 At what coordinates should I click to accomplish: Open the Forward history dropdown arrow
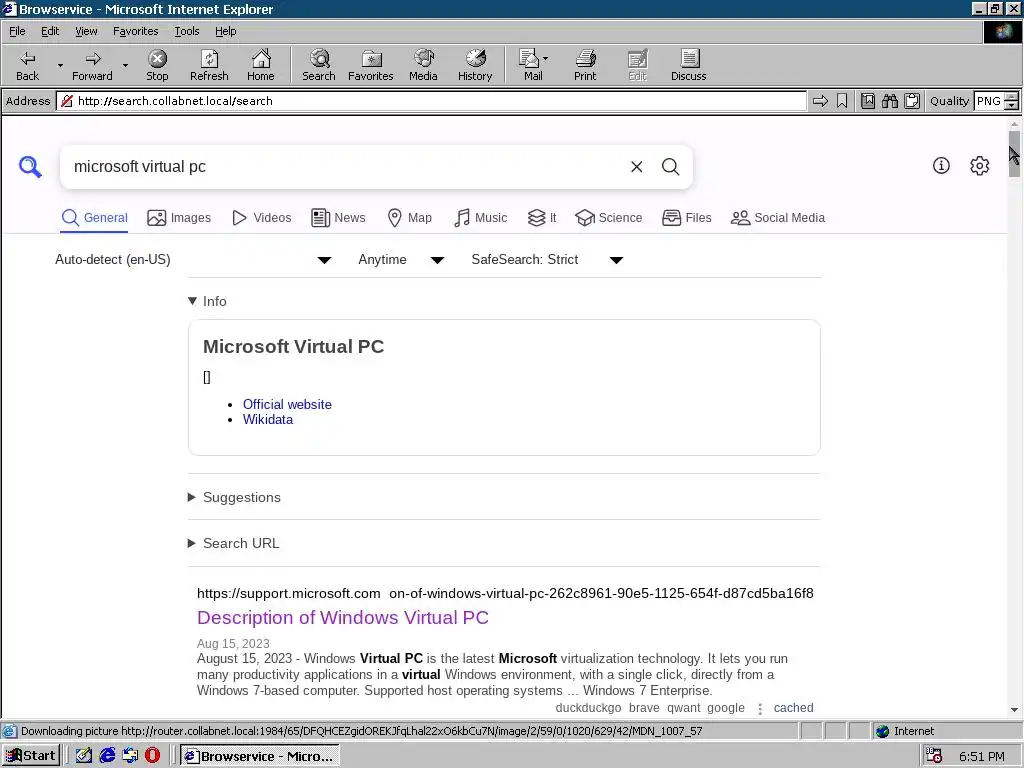point(125,65)
